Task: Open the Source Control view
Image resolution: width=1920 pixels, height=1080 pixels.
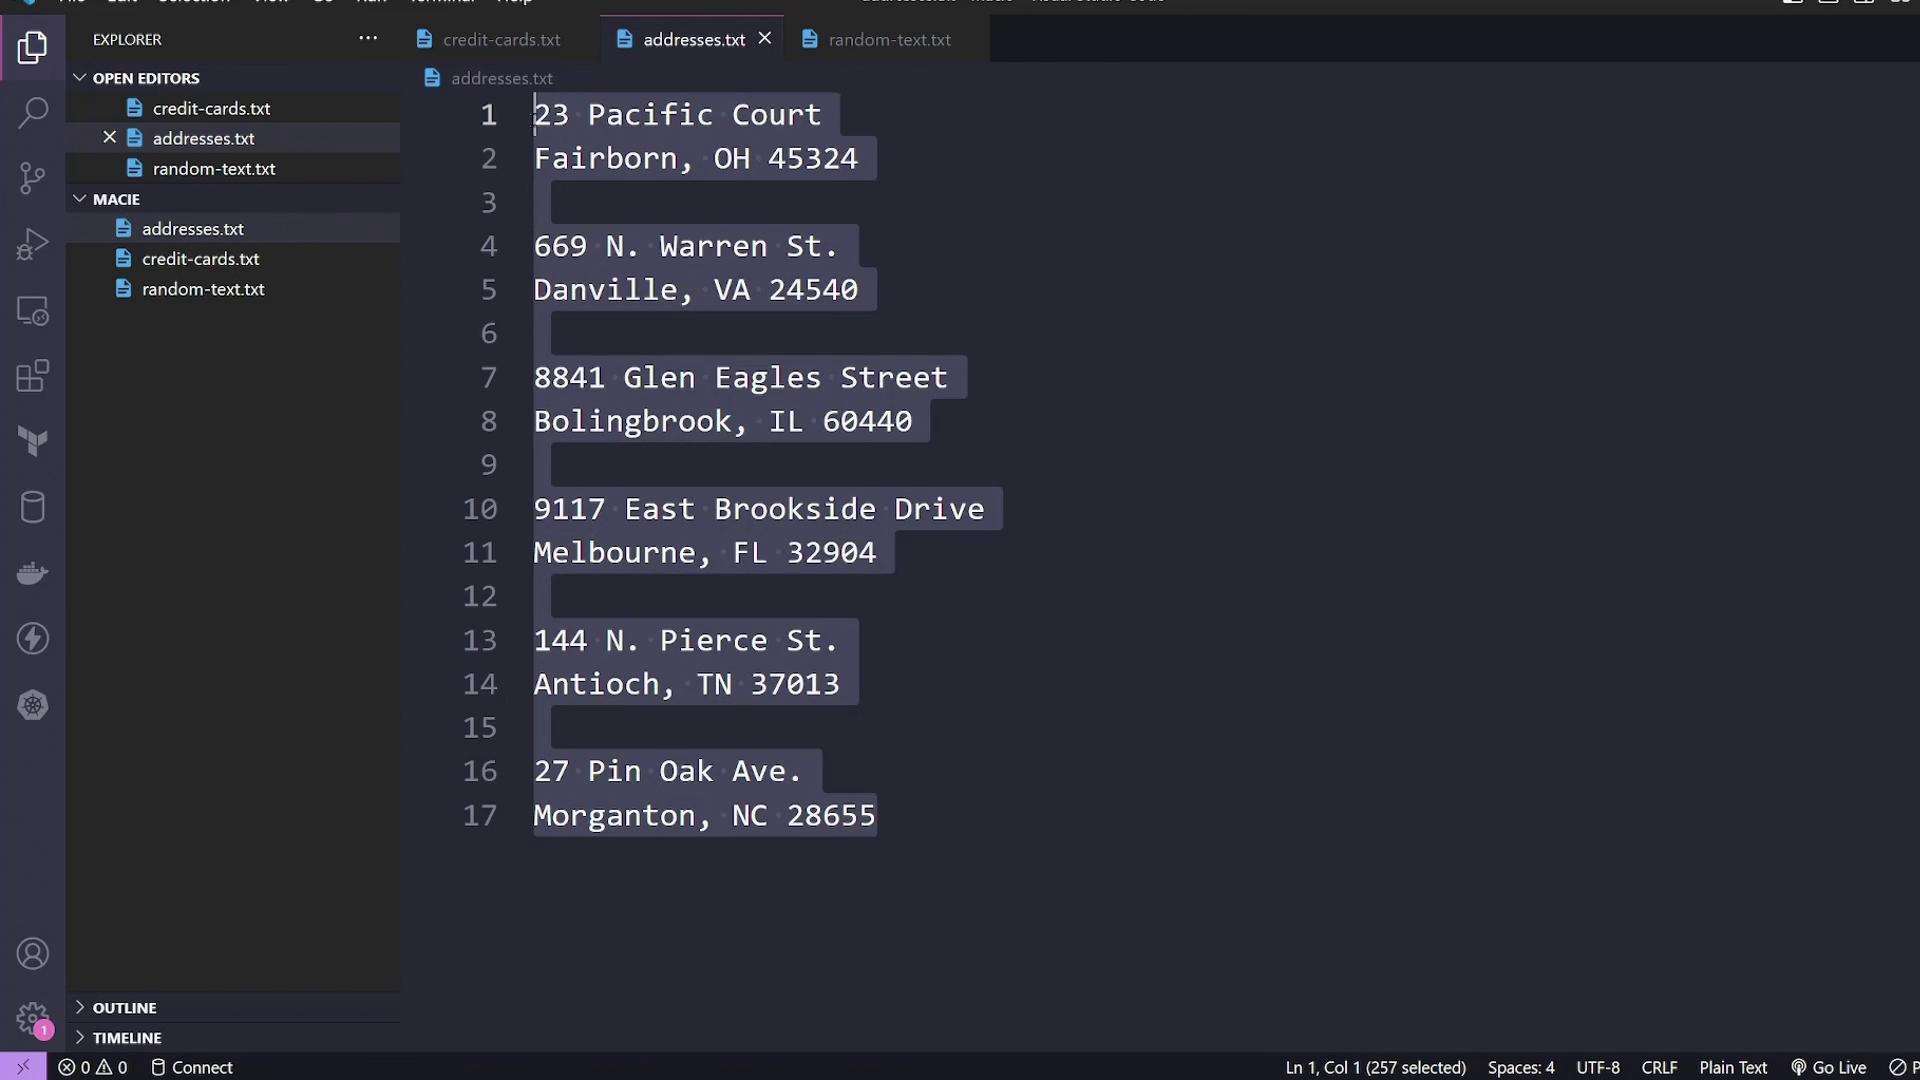Action: (x=32, y=179)
